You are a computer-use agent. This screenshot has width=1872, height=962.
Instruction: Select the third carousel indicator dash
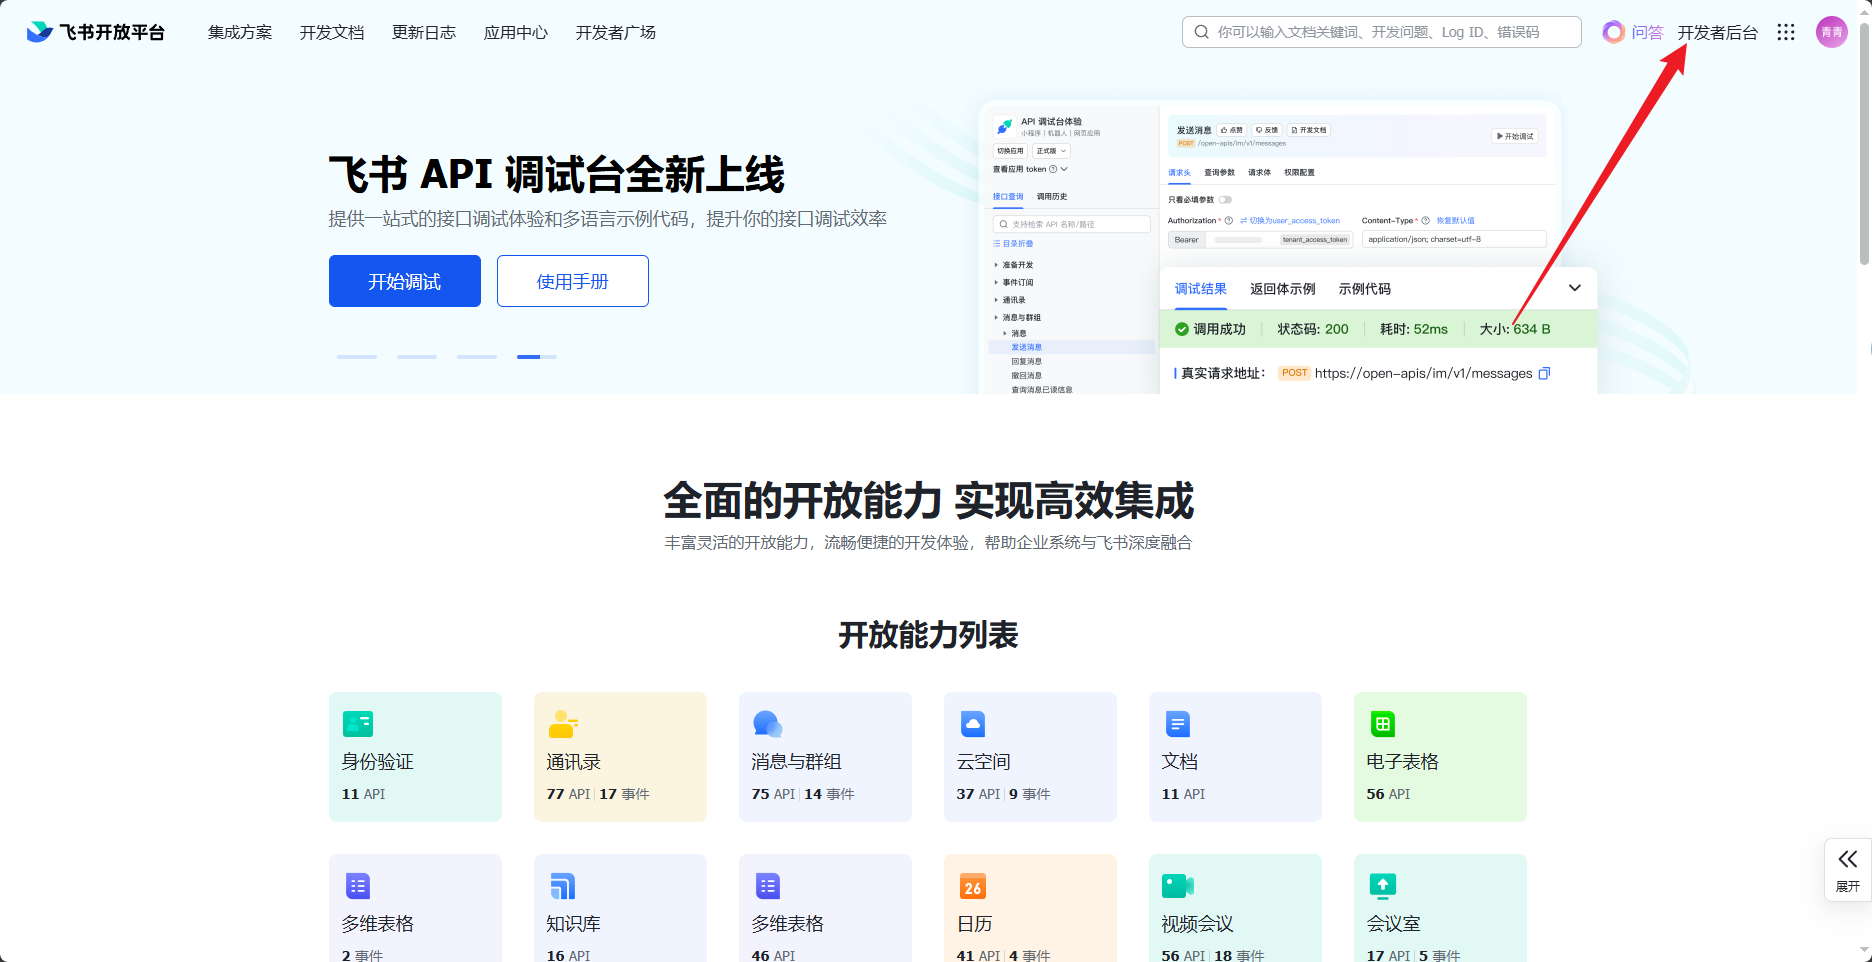[x=477, y=357]
